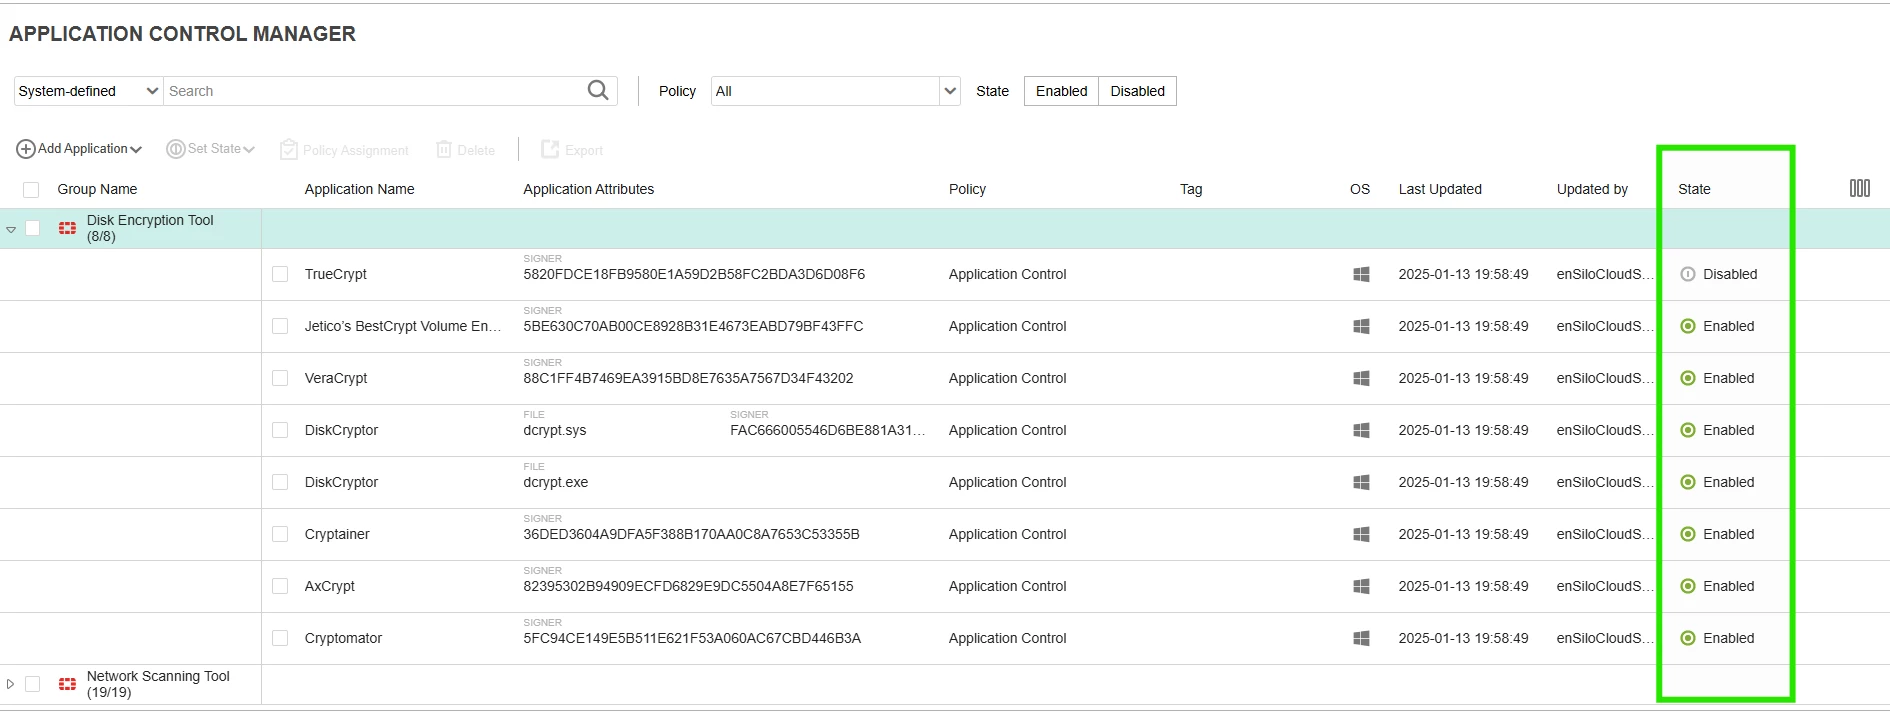Screen dimensions: 1890x715
Task: Click the Export icon in toolbar
Action: [550, 149]
